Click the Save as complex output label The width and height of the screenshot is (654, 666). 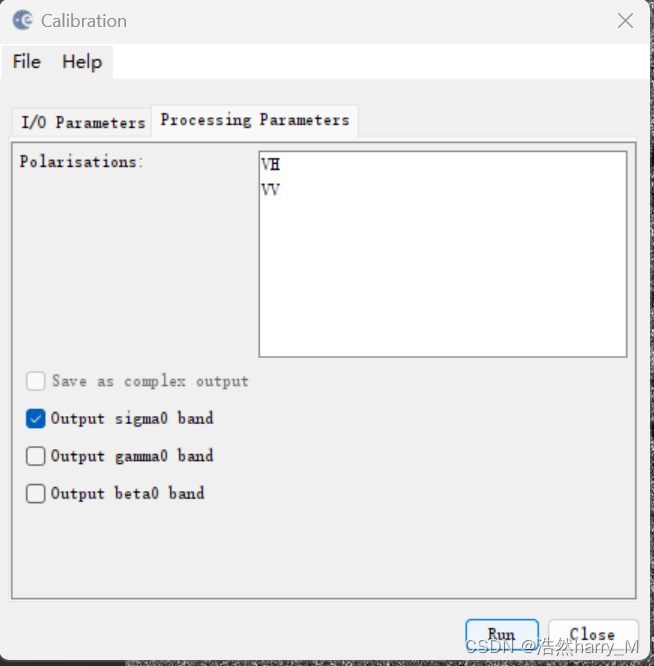coord(150,381)
